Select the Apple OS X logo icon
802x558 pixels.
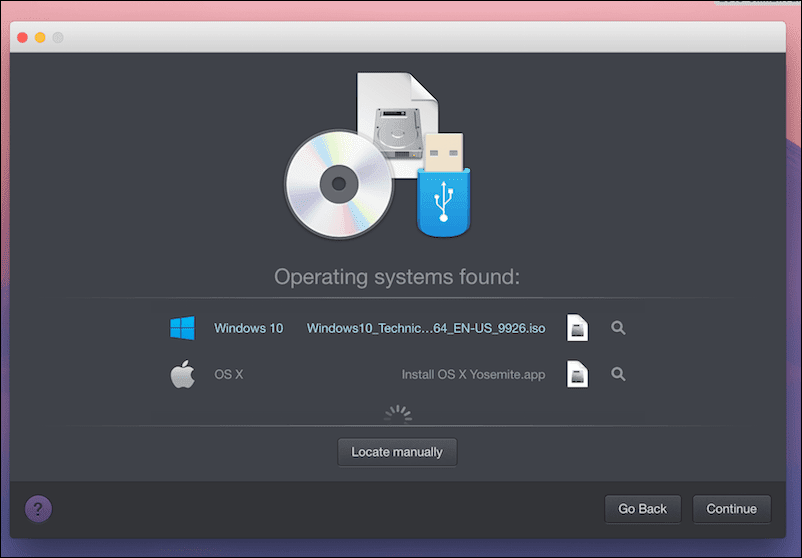tap(183, 374)
